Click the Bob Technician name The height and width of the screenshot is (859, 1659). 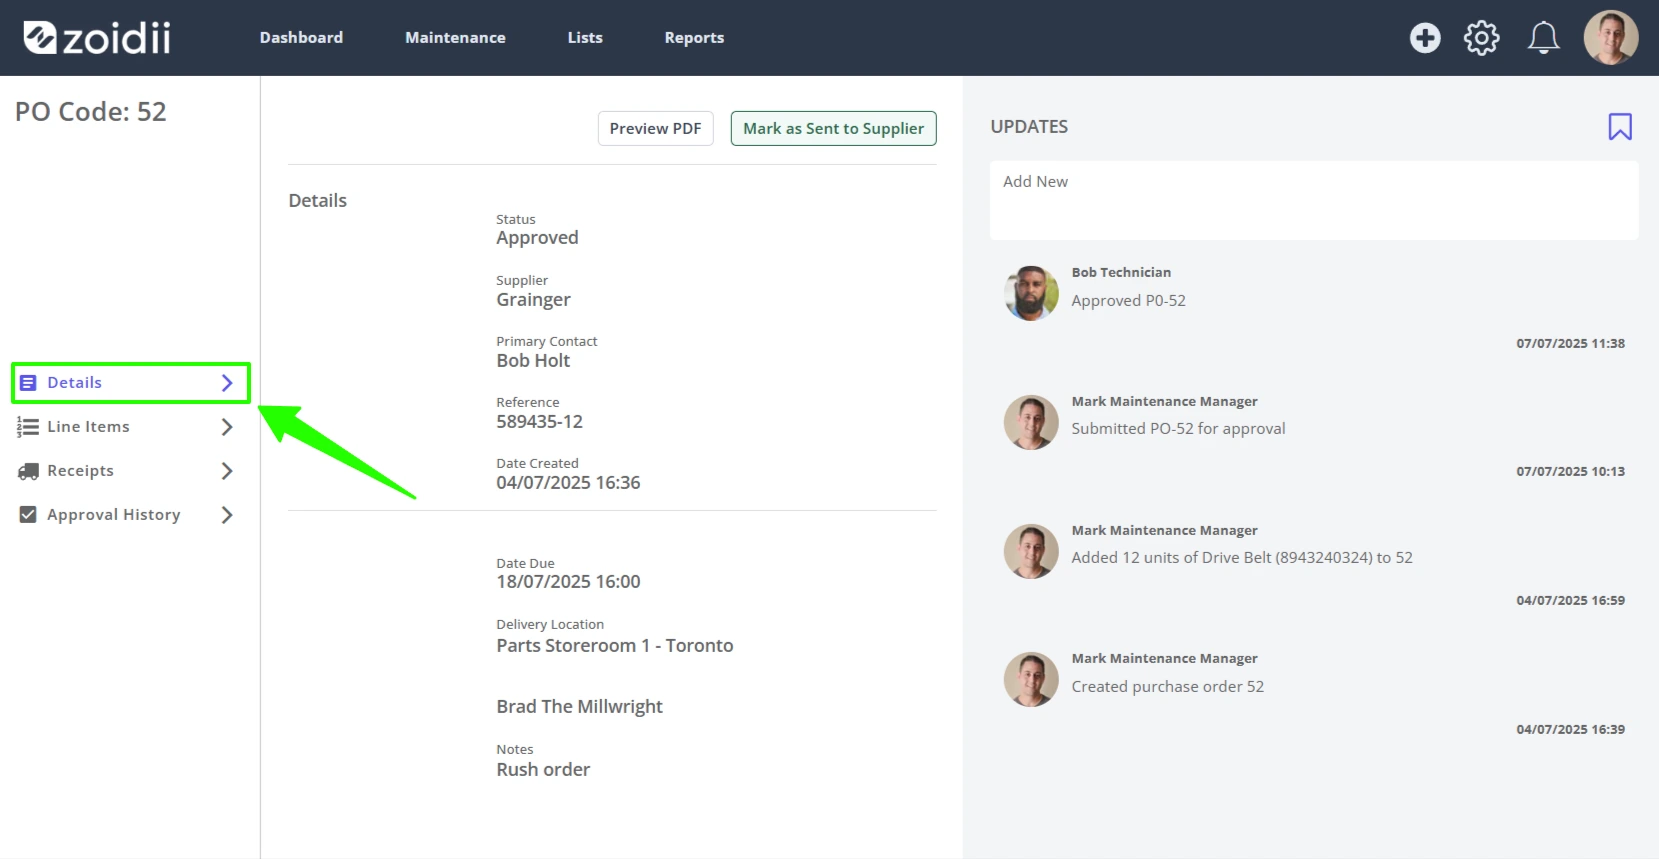1121,272
